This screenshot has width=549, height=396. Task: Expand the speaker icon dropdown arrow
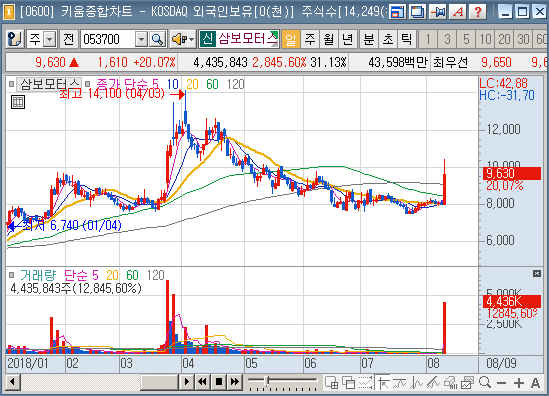pyautogui.click(x=191, y=39)
